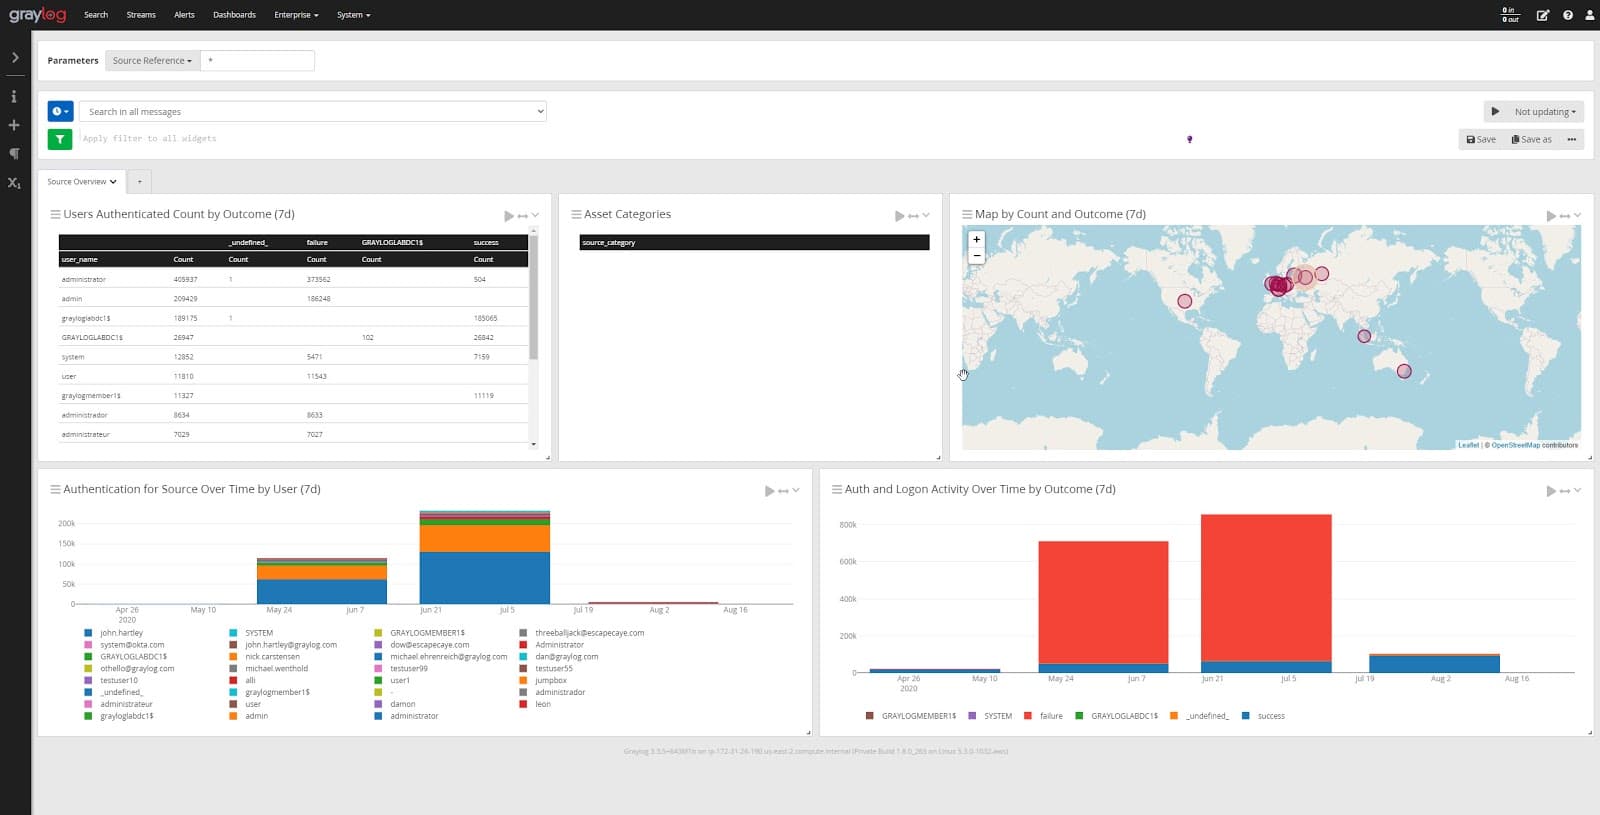The height and width of the screenshot is (815, 1600).
Task: Open the Source Reference dropdown
Action: click(x=152, y=61)
